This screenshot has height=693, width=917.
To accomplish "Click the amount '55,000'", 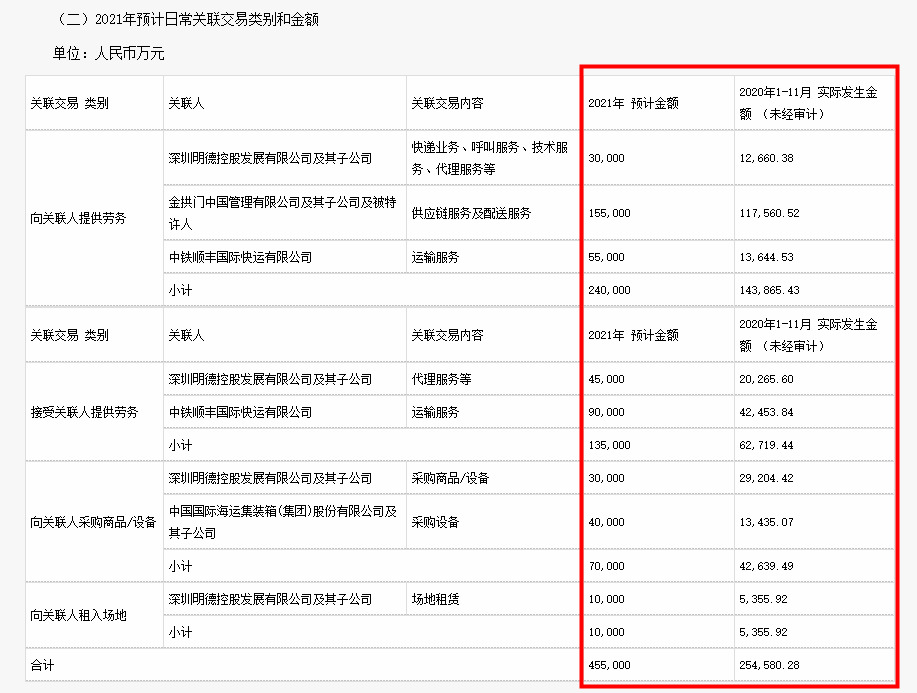I will 606,257.
